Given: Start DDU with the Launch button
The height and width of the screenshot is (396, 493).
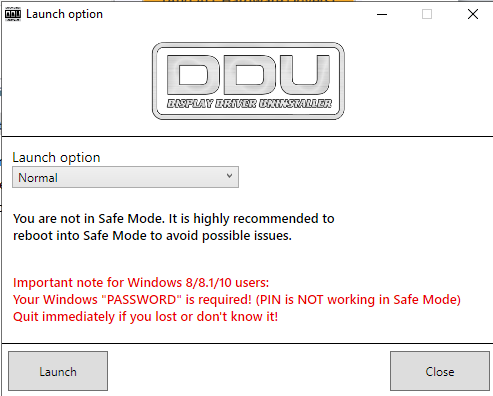Looking at the screenshot, I should [x=58, y=371].
